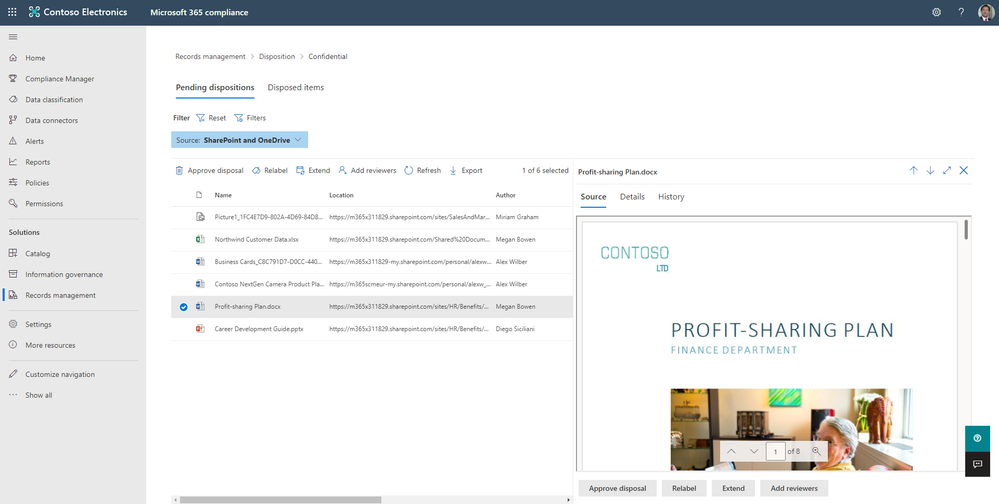The width and height of the screenshot is (999, 504).
Task: Open the app launcher waffle icon
Action: point(12,12)
